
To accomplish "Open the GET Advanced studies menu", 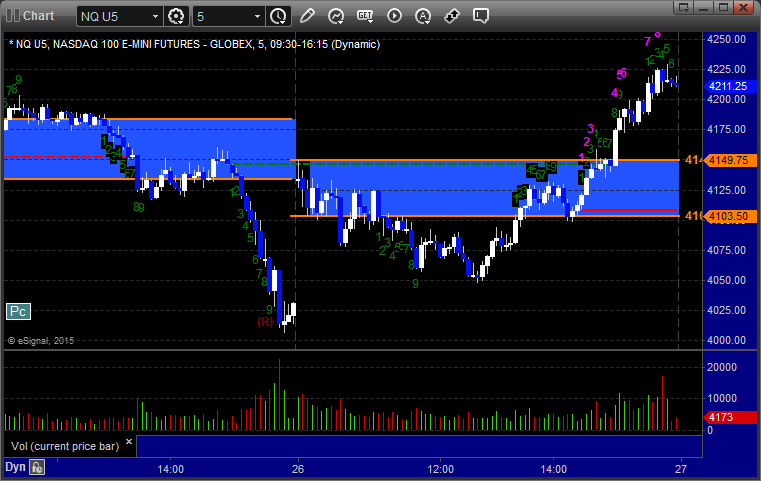I will (365, 16).
